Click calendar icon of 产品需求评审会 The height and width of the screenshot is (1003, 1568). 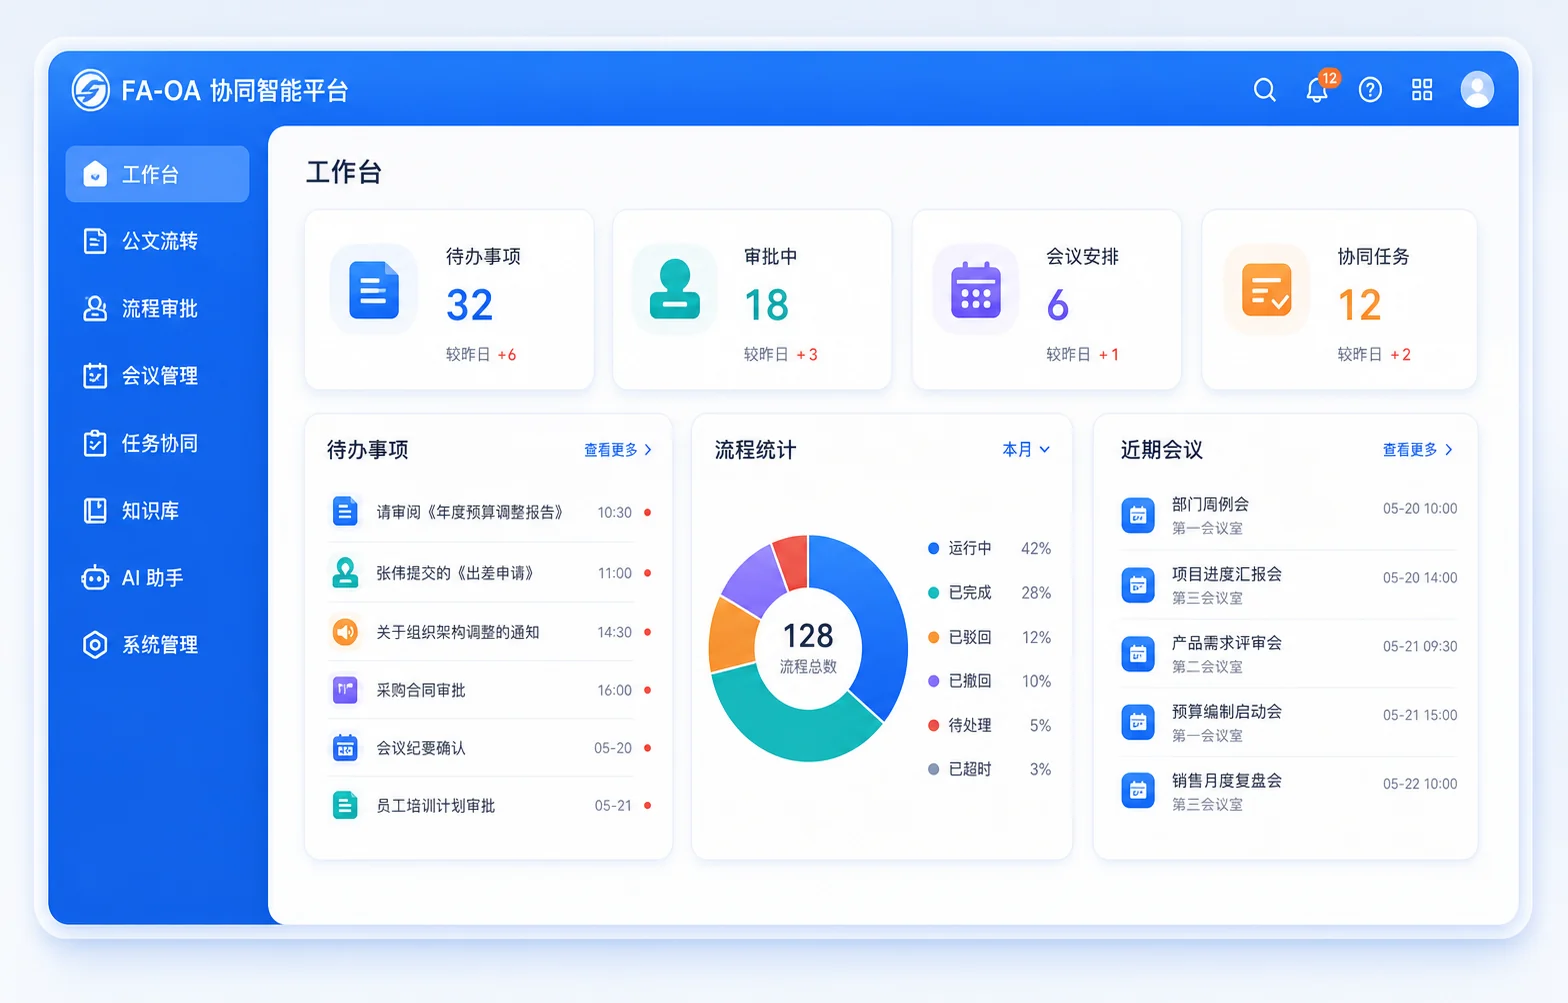click(x=1138, y=654)
